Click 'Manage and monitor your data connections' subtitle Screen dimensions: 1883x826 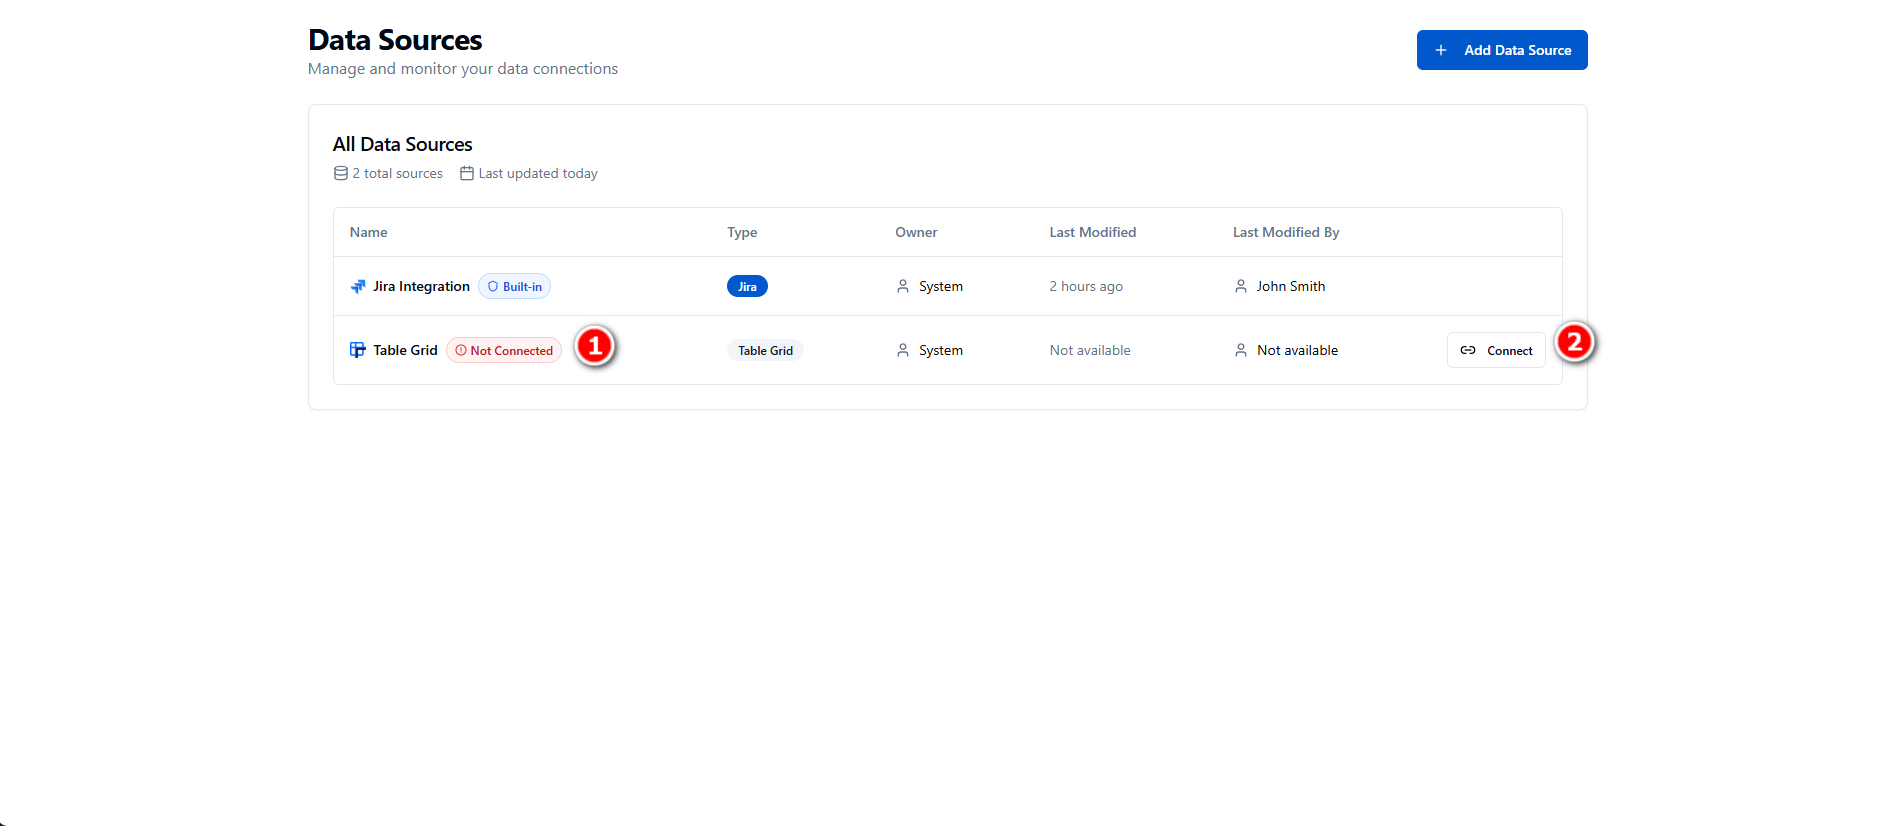tap(463, 69)
